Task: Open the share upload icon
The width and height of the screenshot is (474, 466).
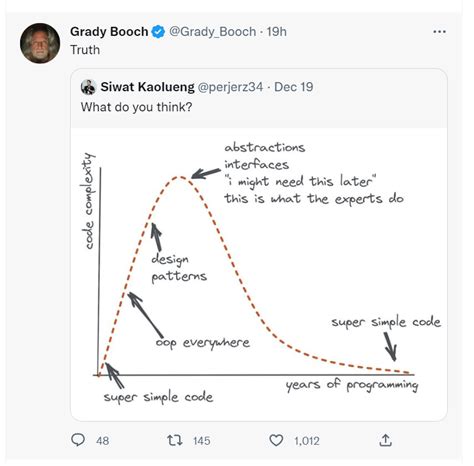Action: (x=385, y=440)
